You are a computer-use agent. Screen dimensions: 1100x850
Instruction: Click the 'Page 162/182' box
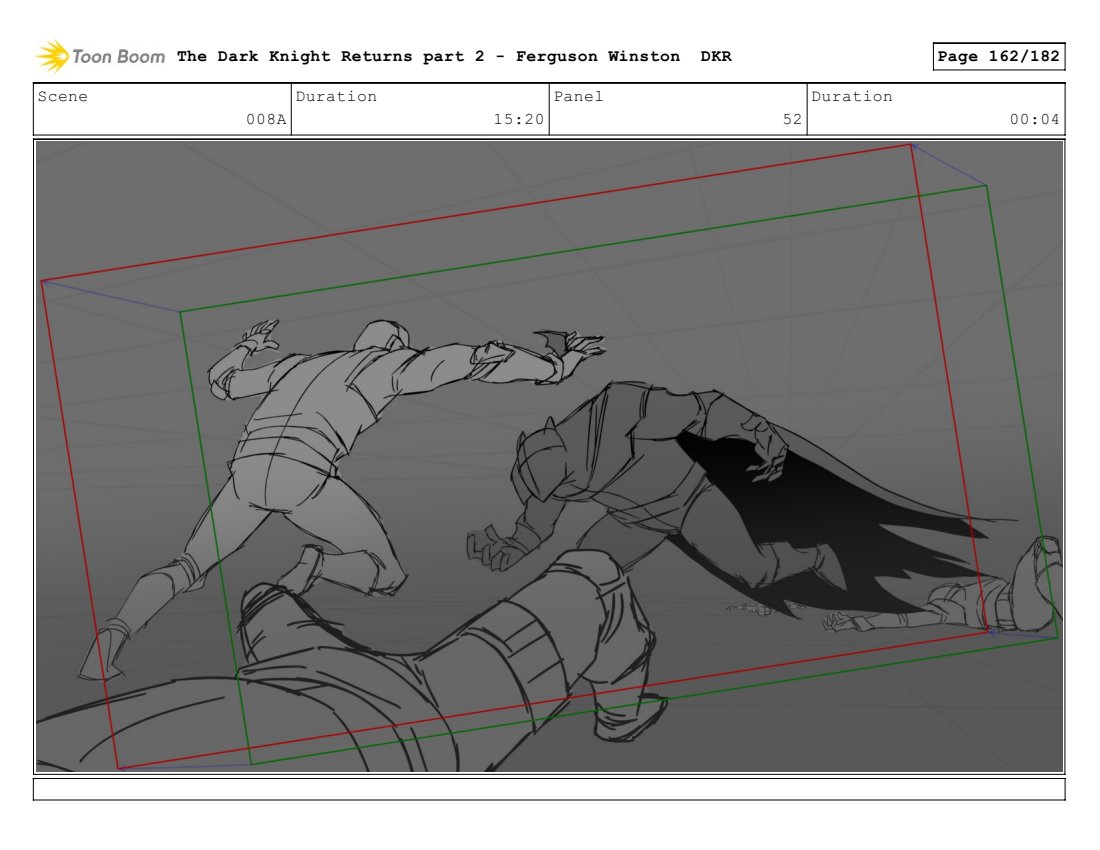tap(999, 56)
